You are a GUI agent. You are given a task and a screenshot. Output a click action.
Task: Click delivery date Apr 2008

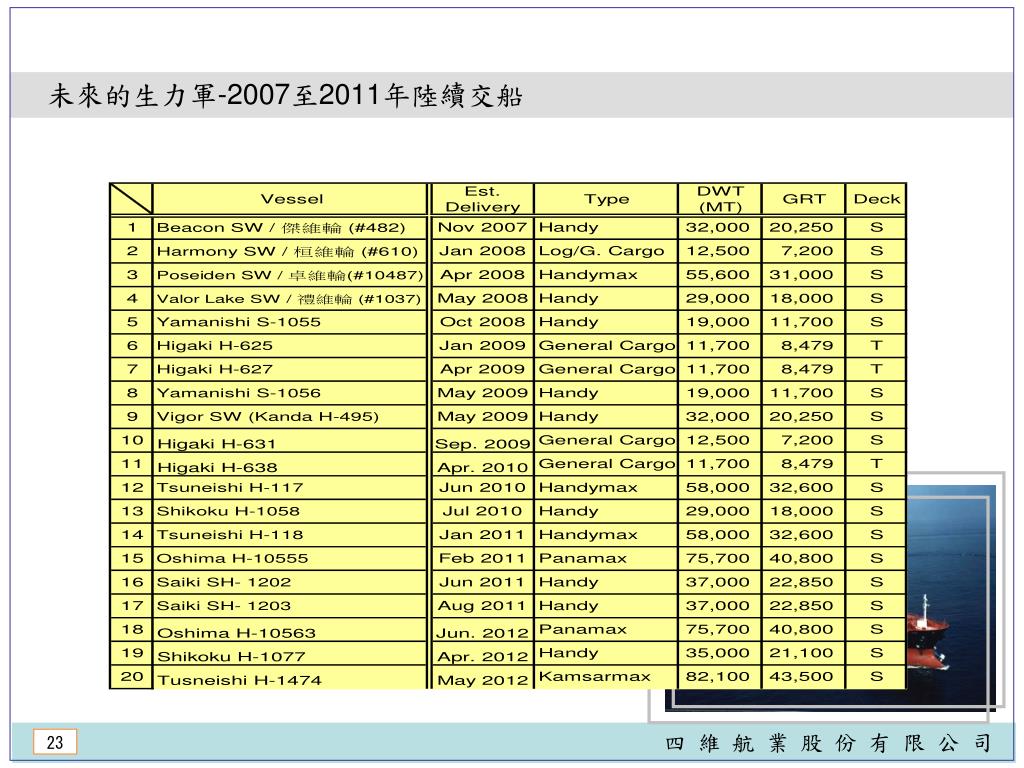(x=483, y=275)
